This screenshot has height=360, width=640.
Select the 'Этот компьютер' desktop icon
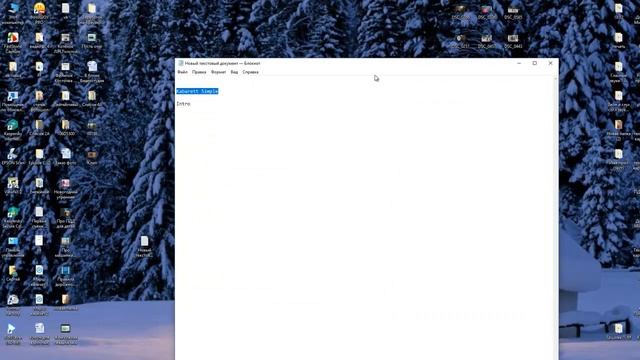click(13, 13)
